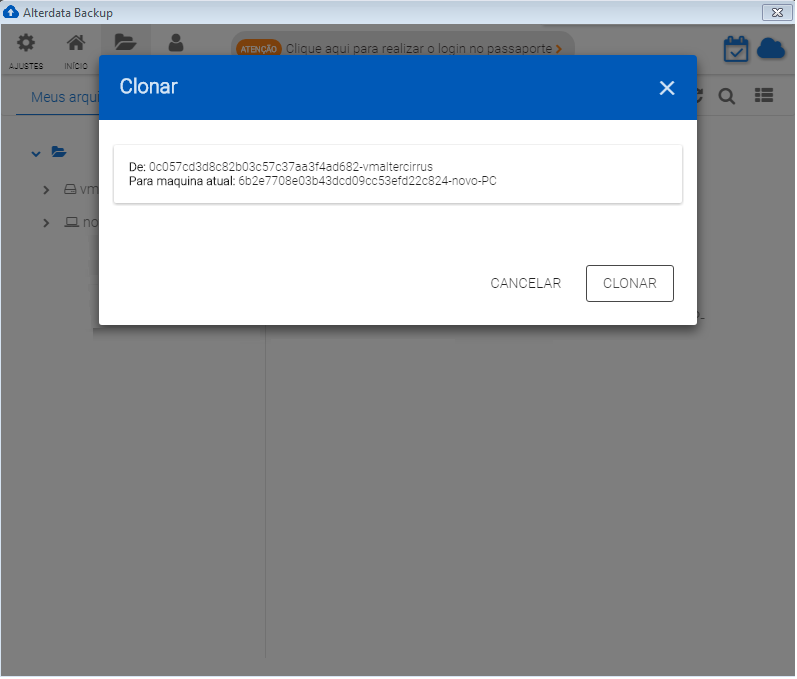Image resolution: width=797 pixels, height=679 pixels.
Task: Open the search magnifier icon
Action: pos(727,96)
